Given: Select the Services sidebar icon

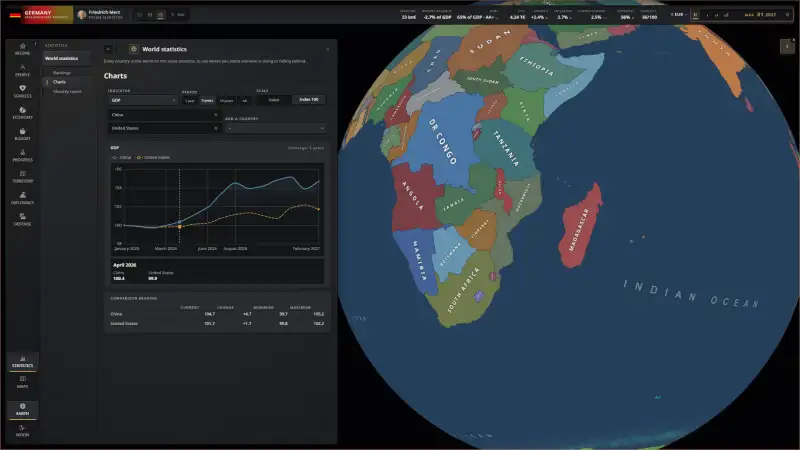Looking at the screenshot, I should pos(22,91).
